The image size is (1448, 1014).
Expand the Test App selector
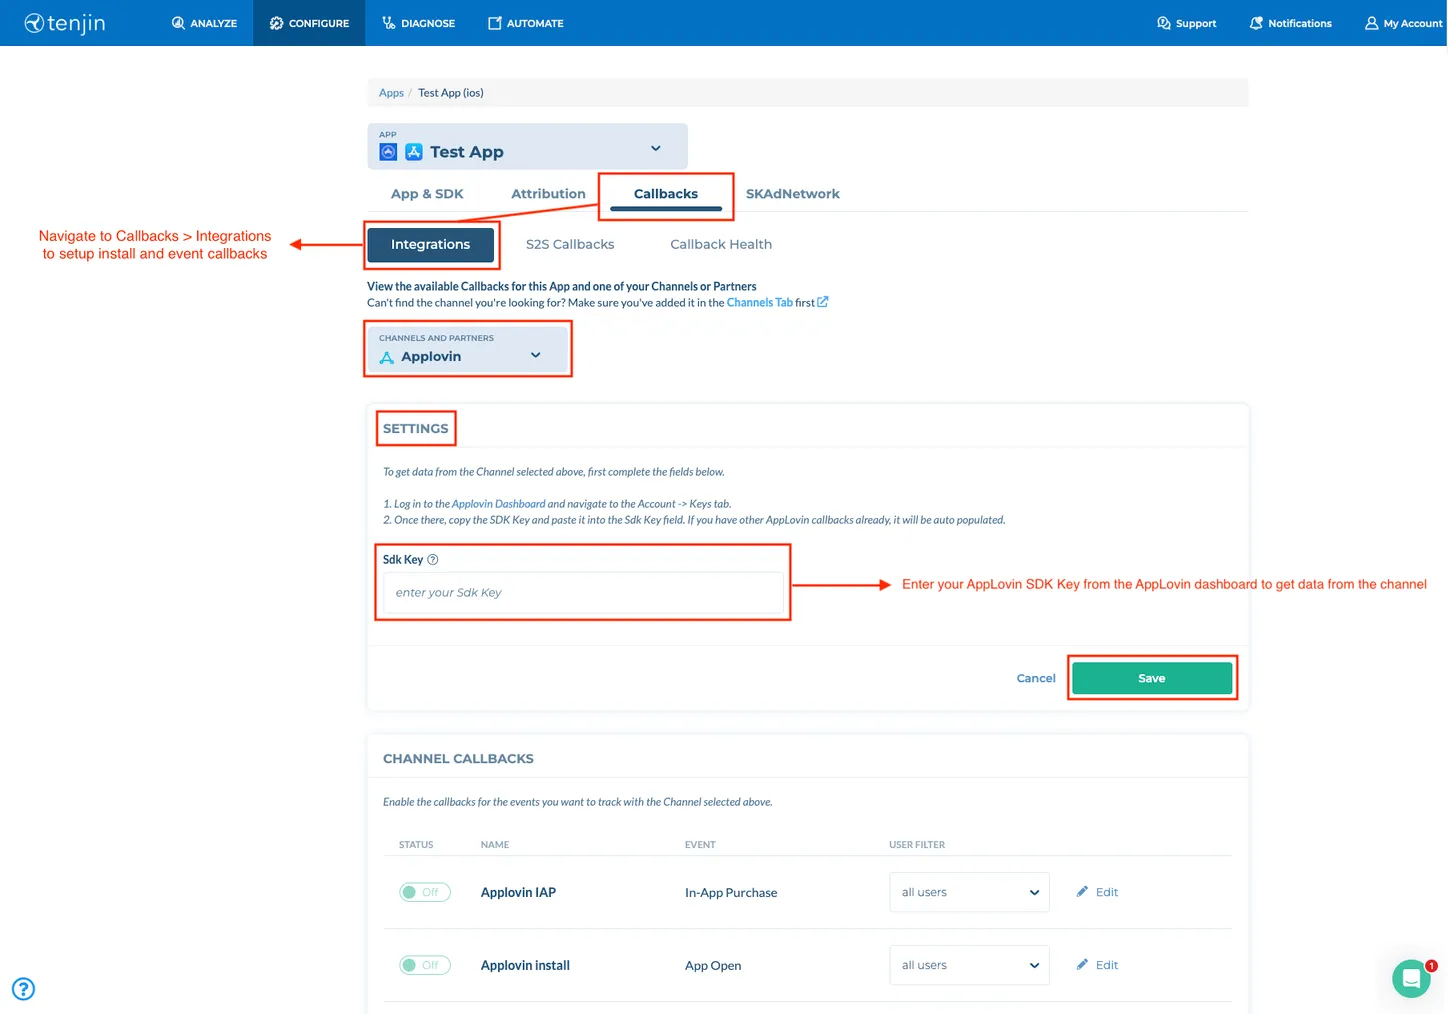click(655, 147)
